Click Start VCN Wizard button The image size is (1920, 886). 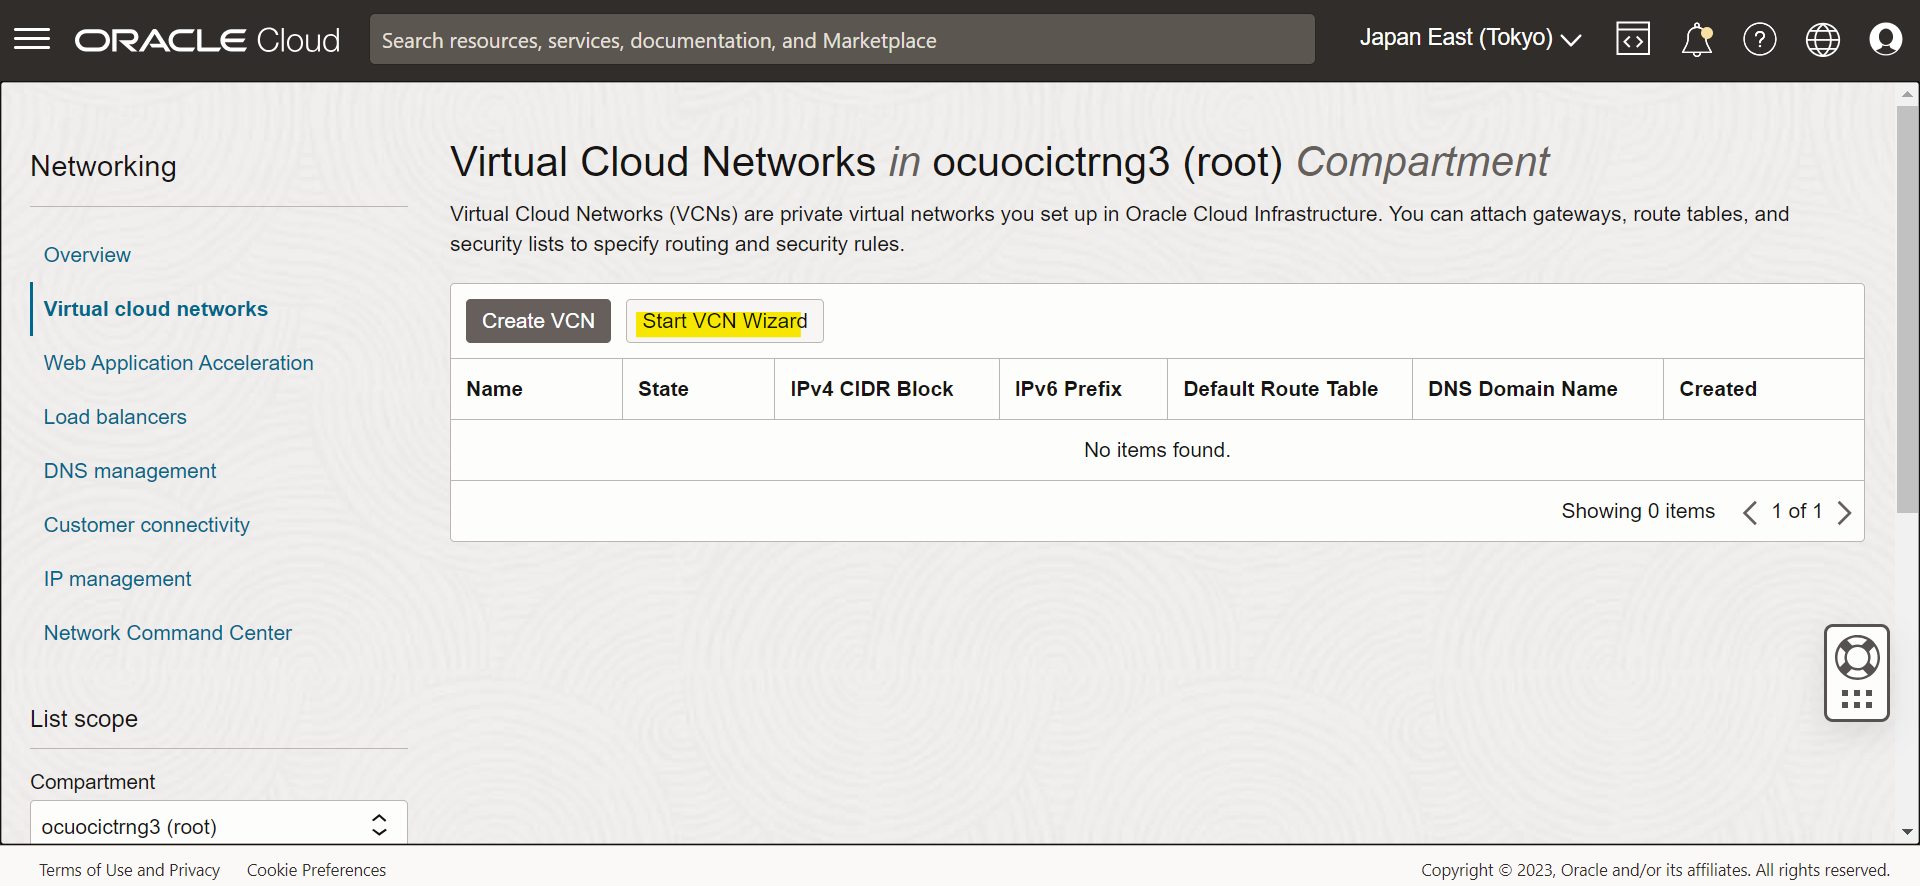(725, 321)
